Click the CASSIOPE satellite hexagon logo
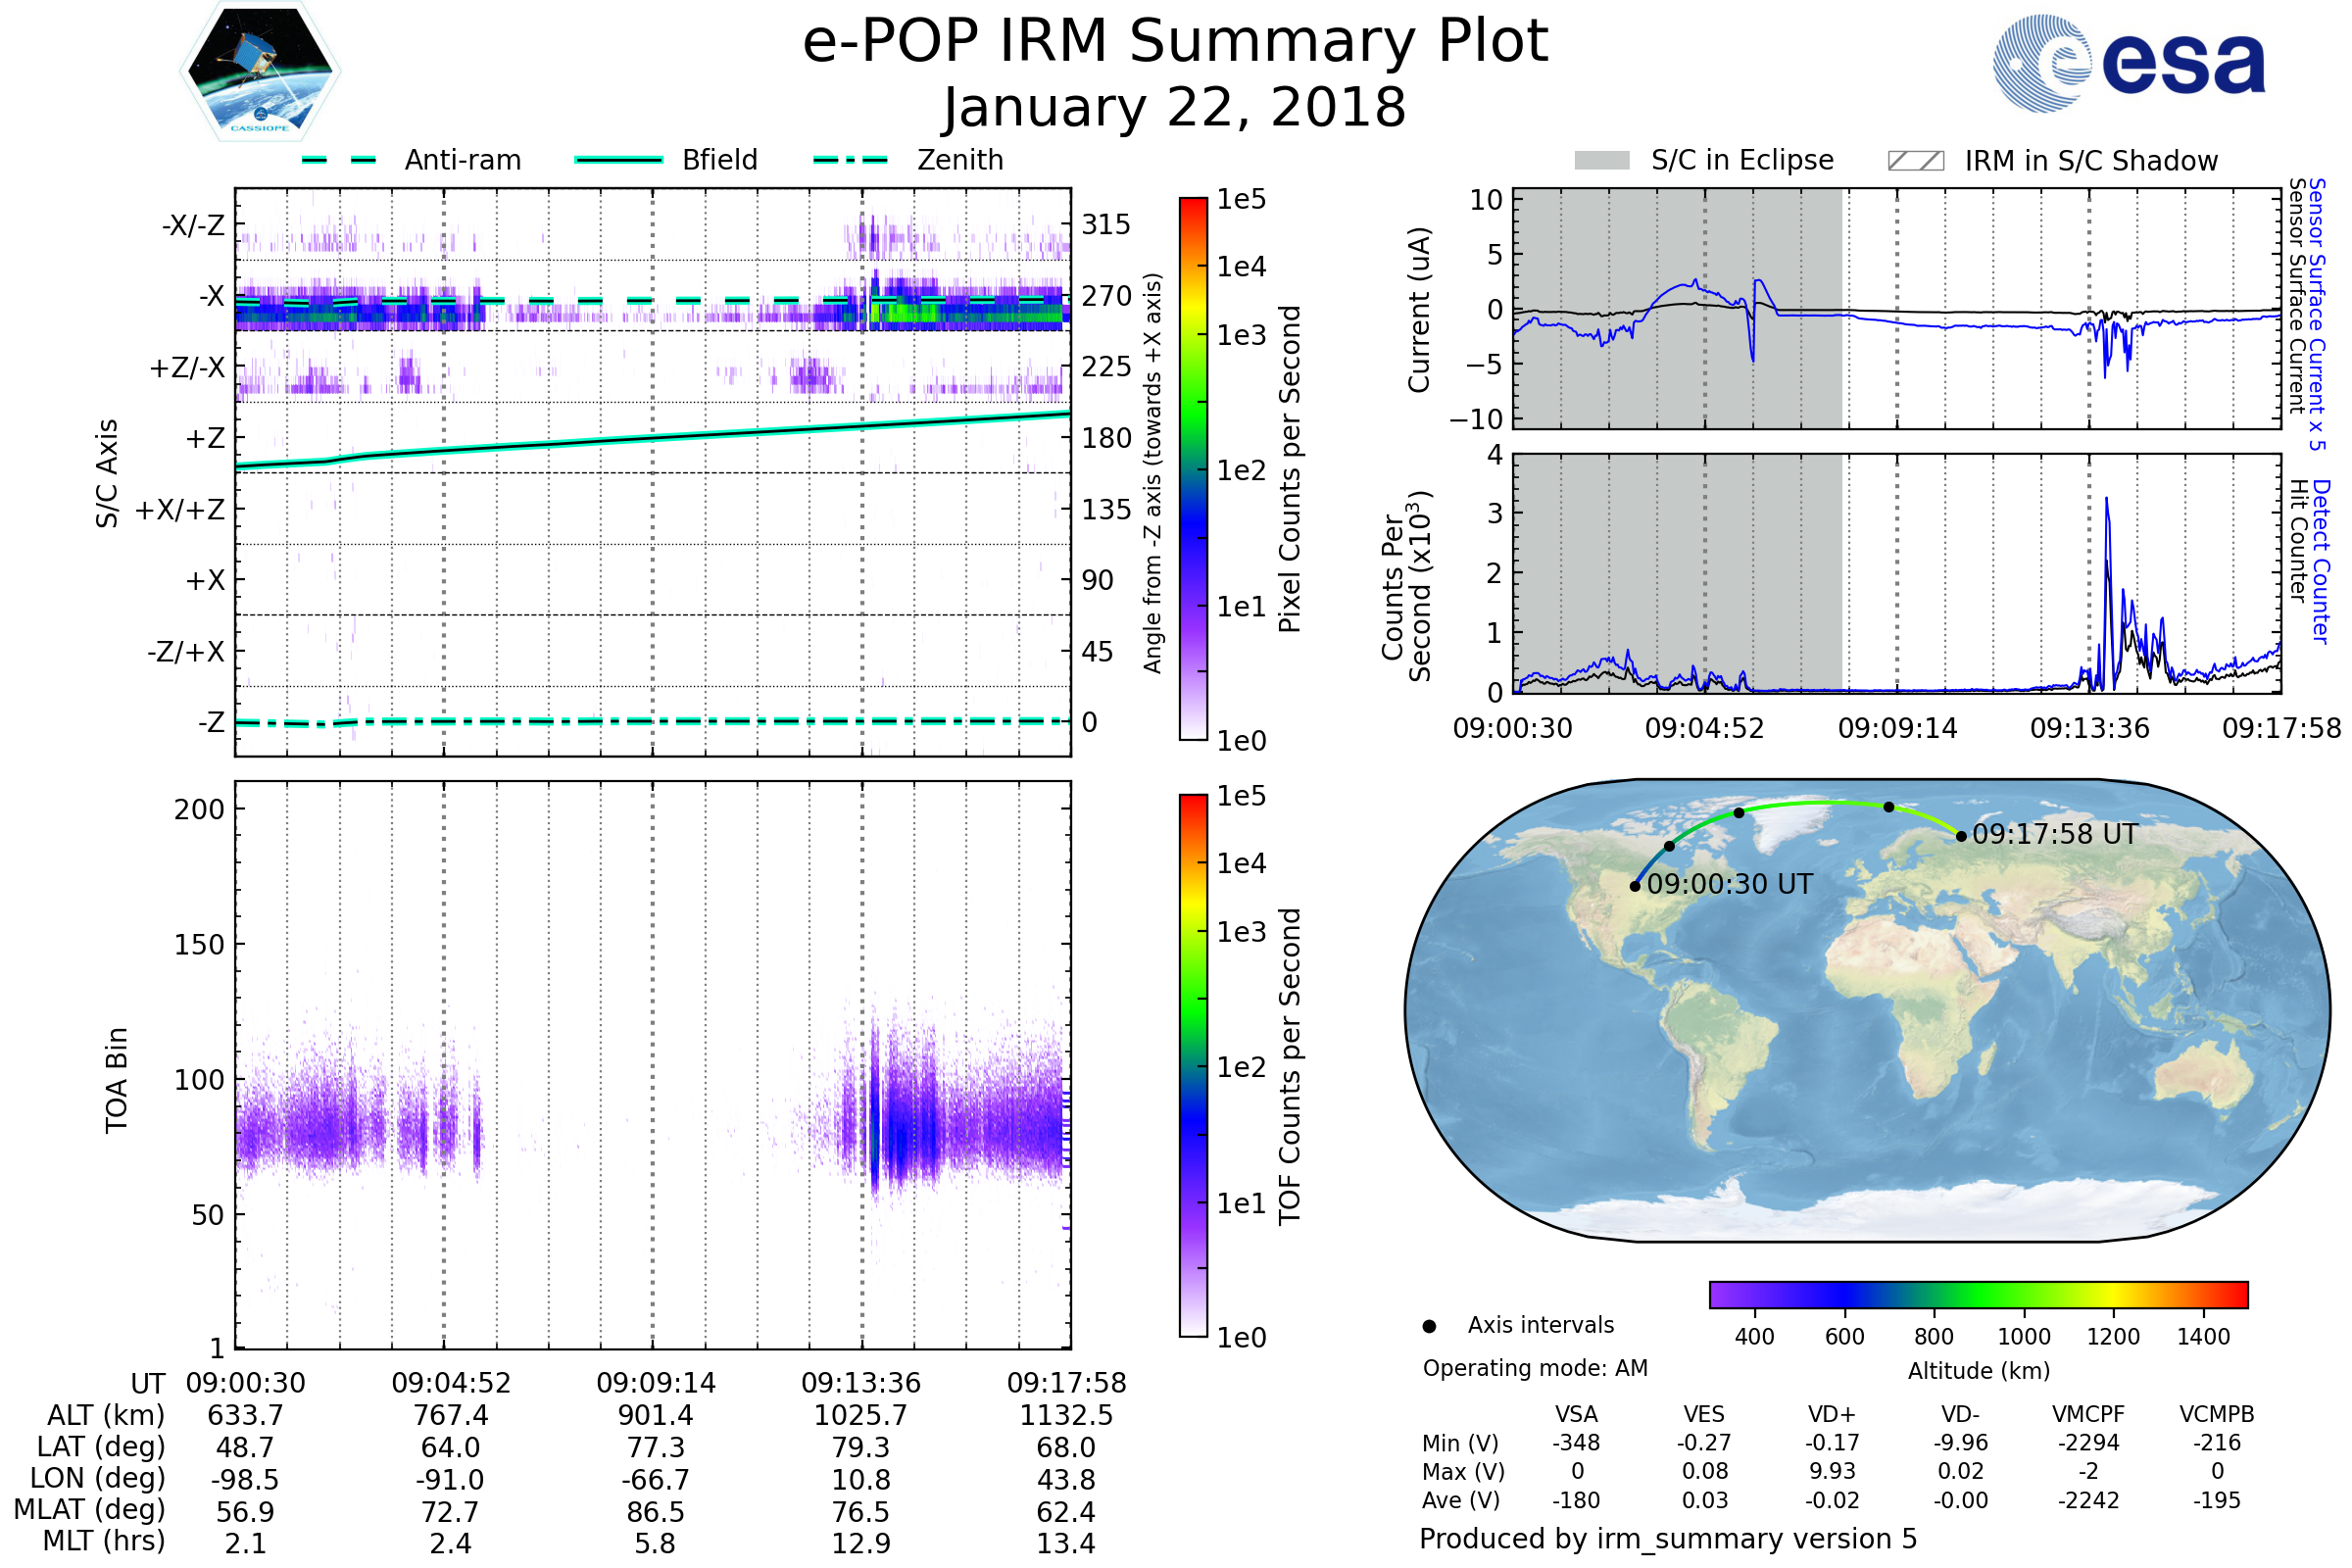This screenshot has height=1568, width=2352. (x=260, y=72)
